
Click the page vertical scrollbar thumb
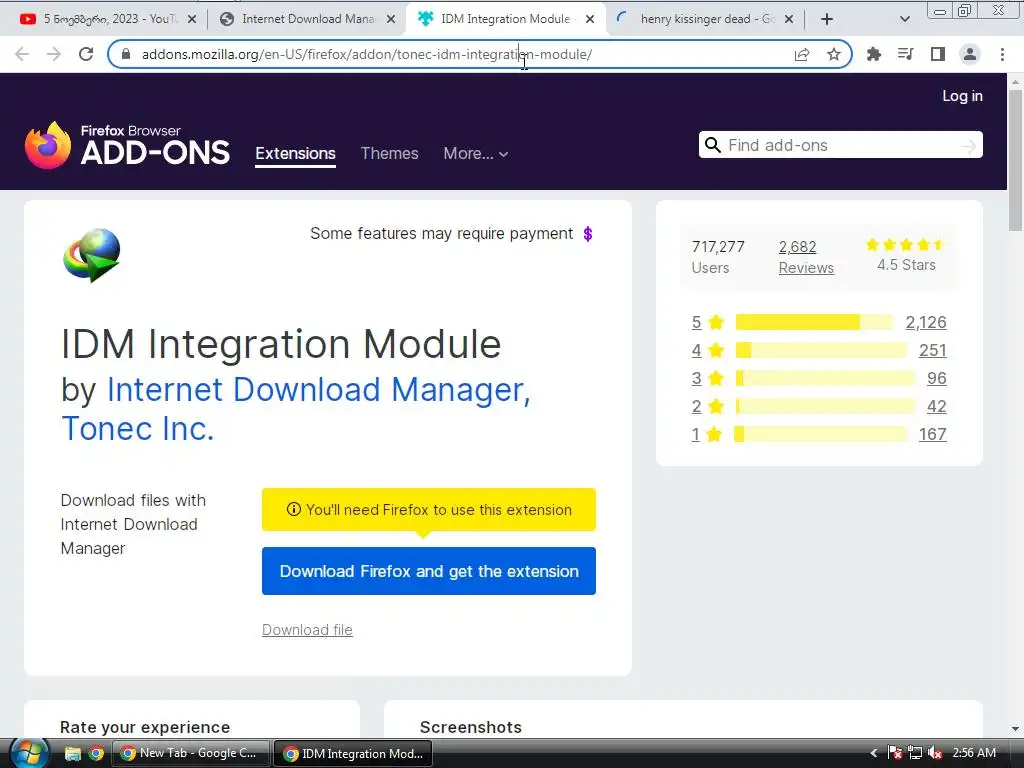click(x=1015, y=160)
